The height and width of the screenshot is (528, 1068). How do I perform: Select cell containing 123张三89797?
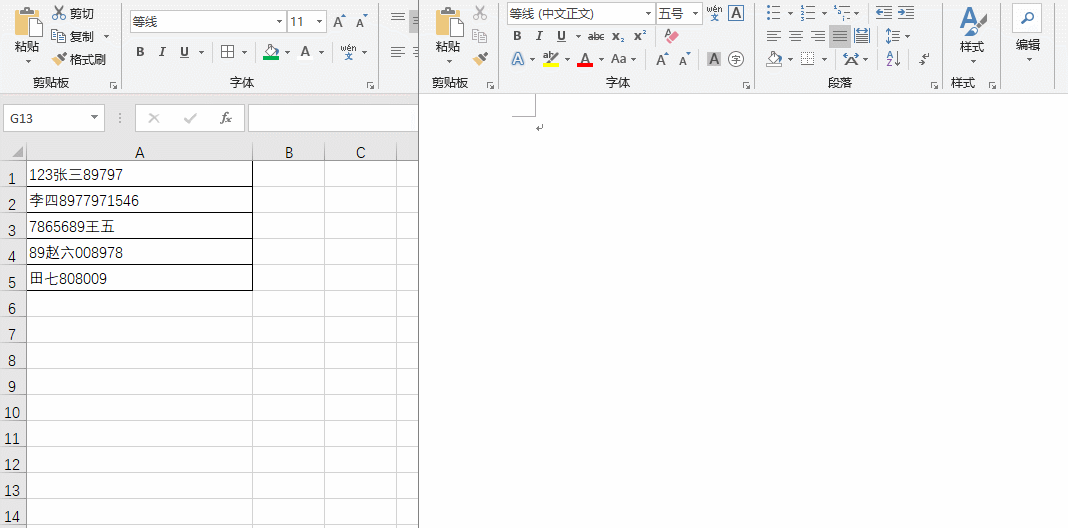pos(140,174)
